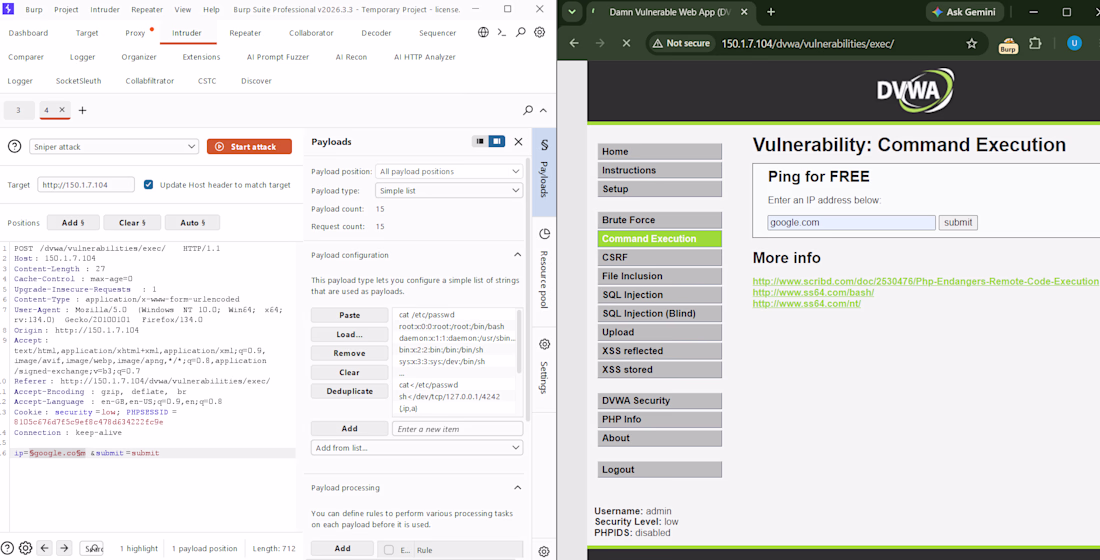Toggle Update Host header to match target
The width and height of the screenshot is (1100, 560).
(148, 185)
